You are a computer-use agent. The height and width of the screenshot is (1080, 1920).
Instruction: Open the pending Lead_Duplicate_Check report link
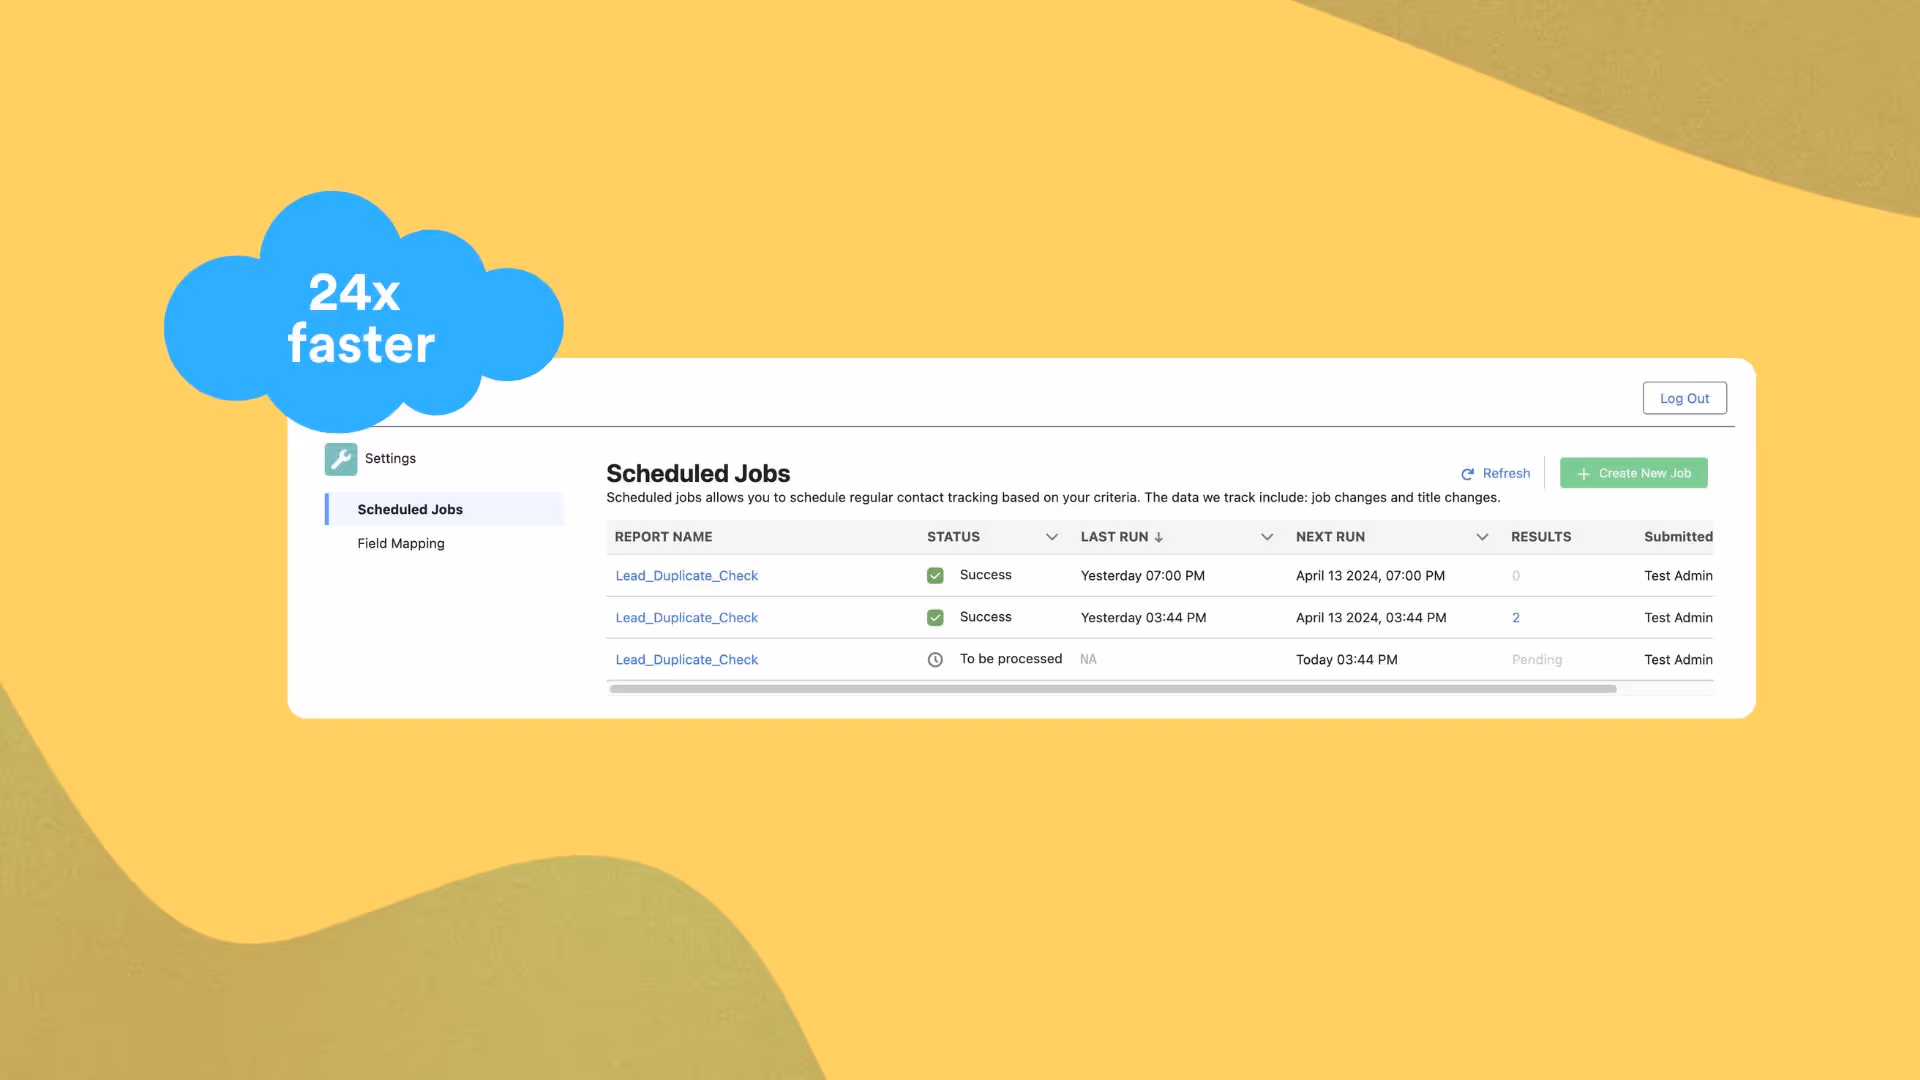point(686,660)
